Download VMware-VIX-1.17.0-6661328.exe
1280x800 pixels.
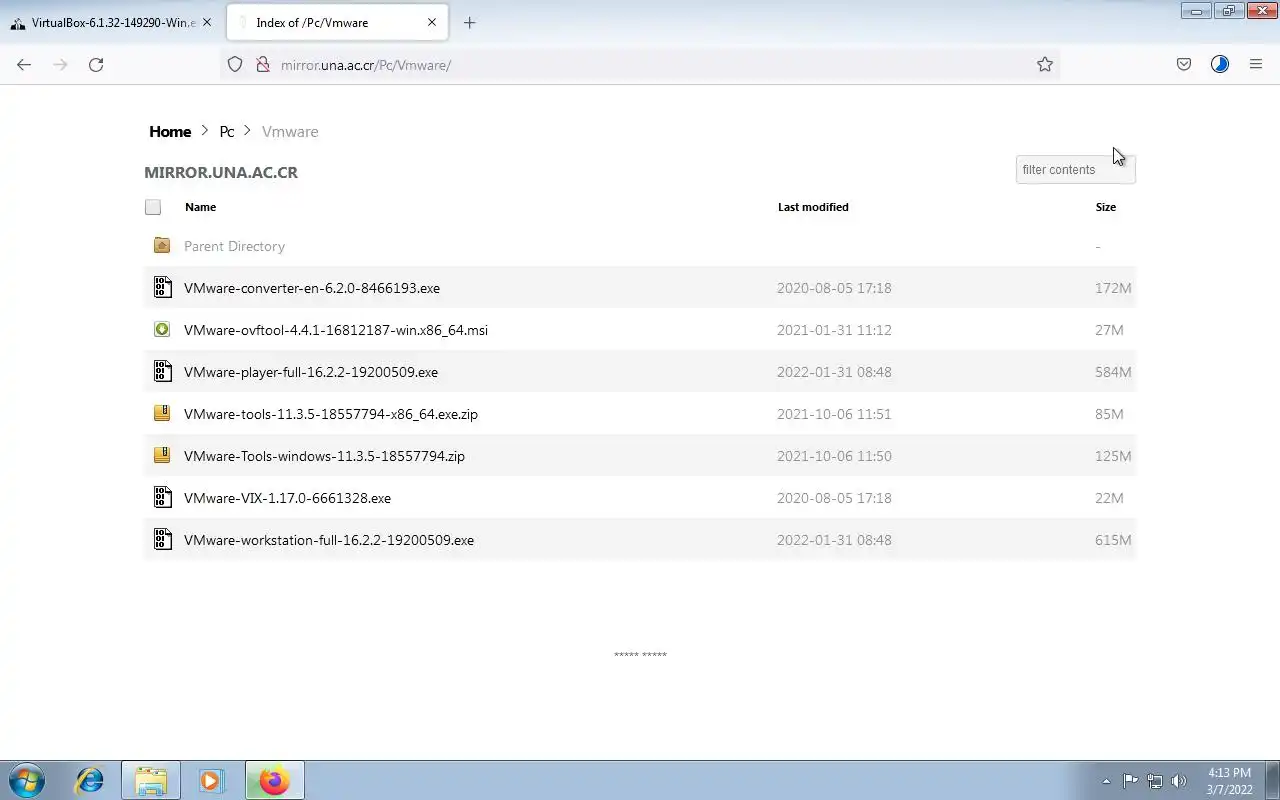coord(287,498)
